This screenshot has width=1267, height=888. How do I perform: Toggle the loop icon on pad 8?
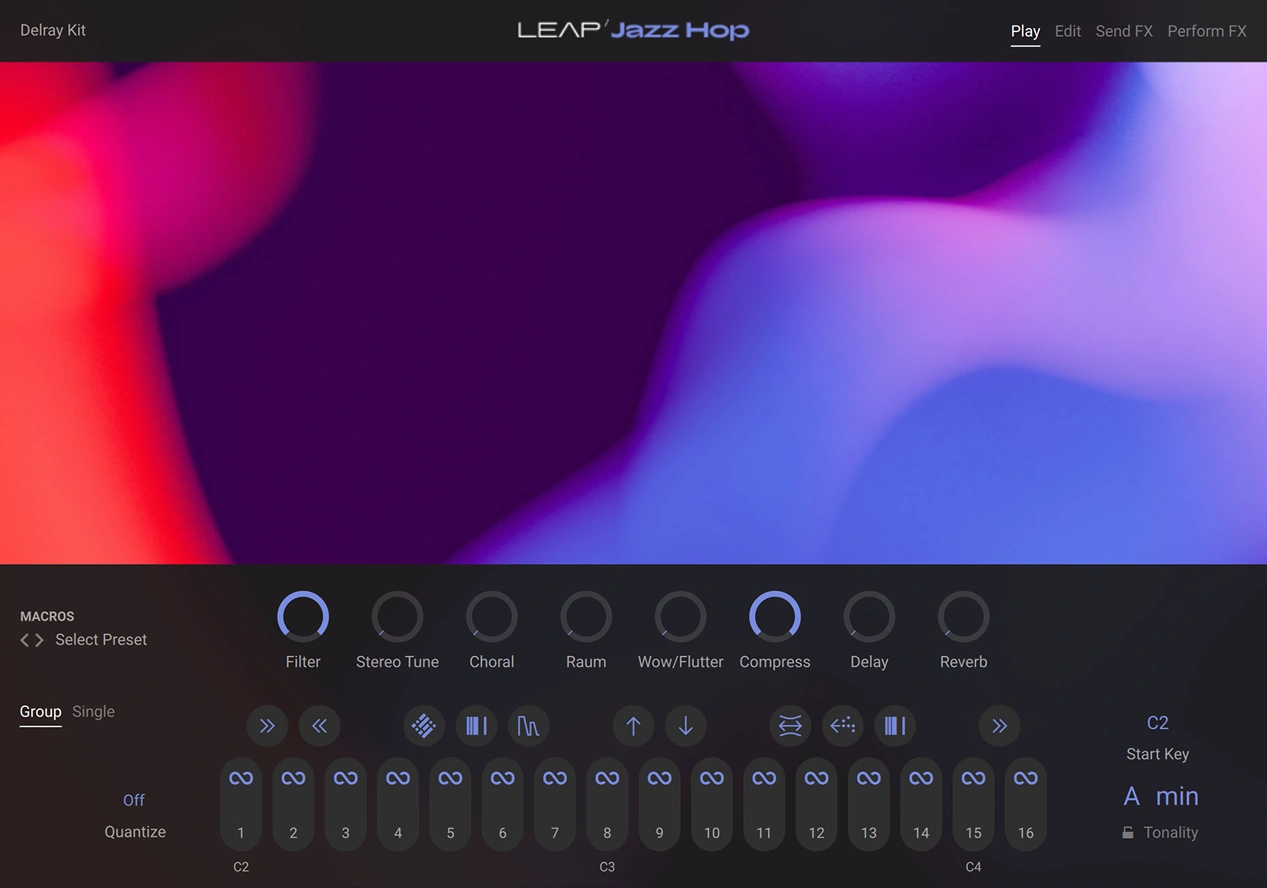tap(606, 777)
